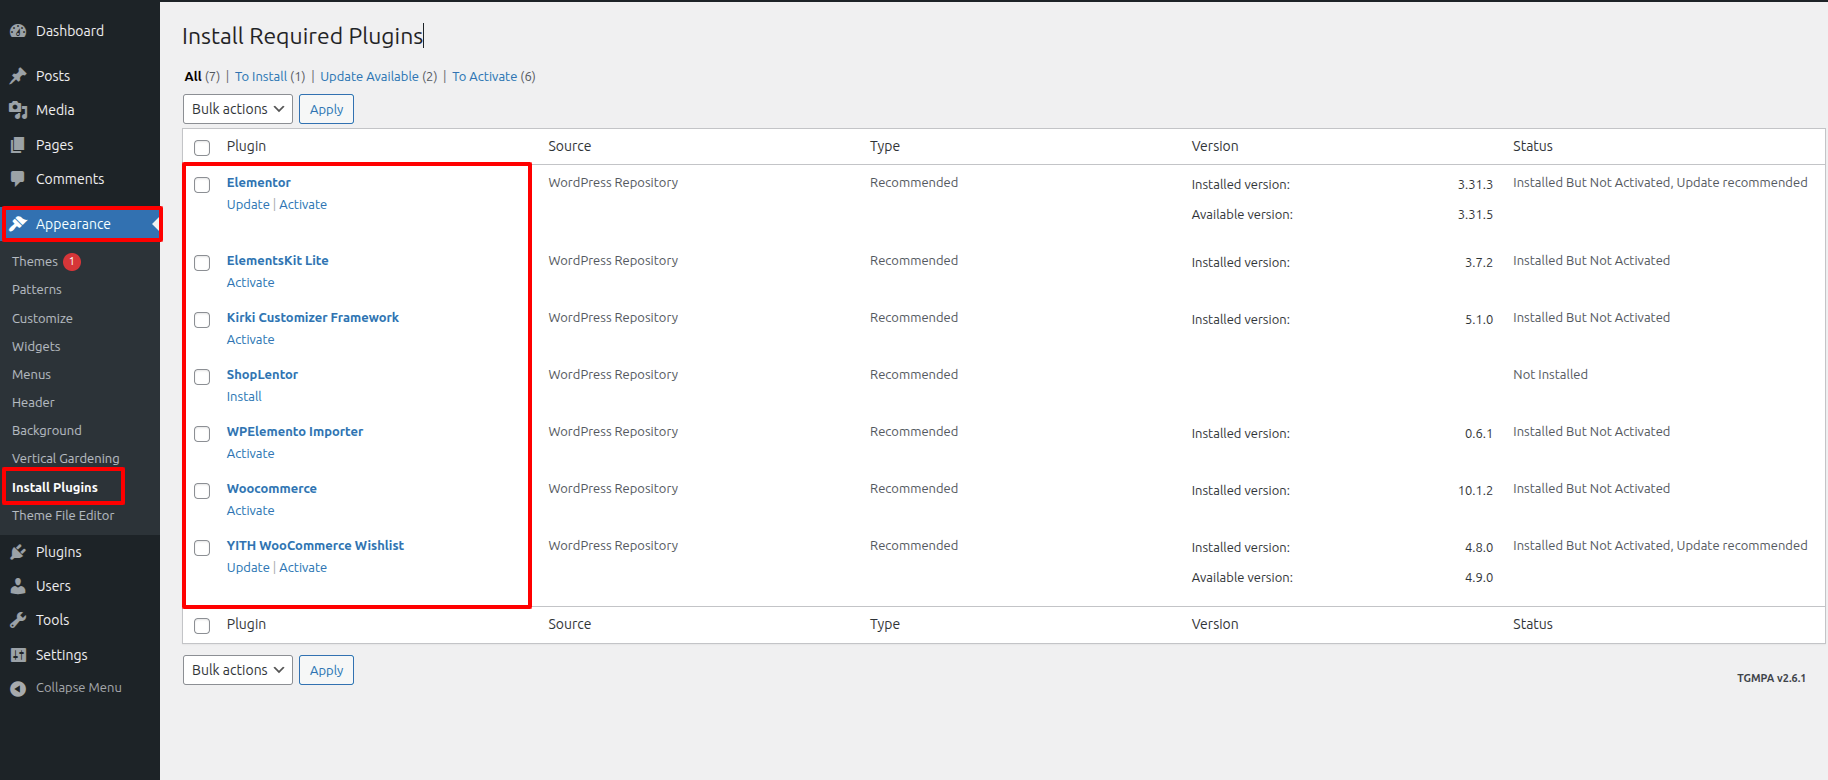Click the Dashboard gauge icon
This screenshot has width=1828, height=780.
click(18, 31)
